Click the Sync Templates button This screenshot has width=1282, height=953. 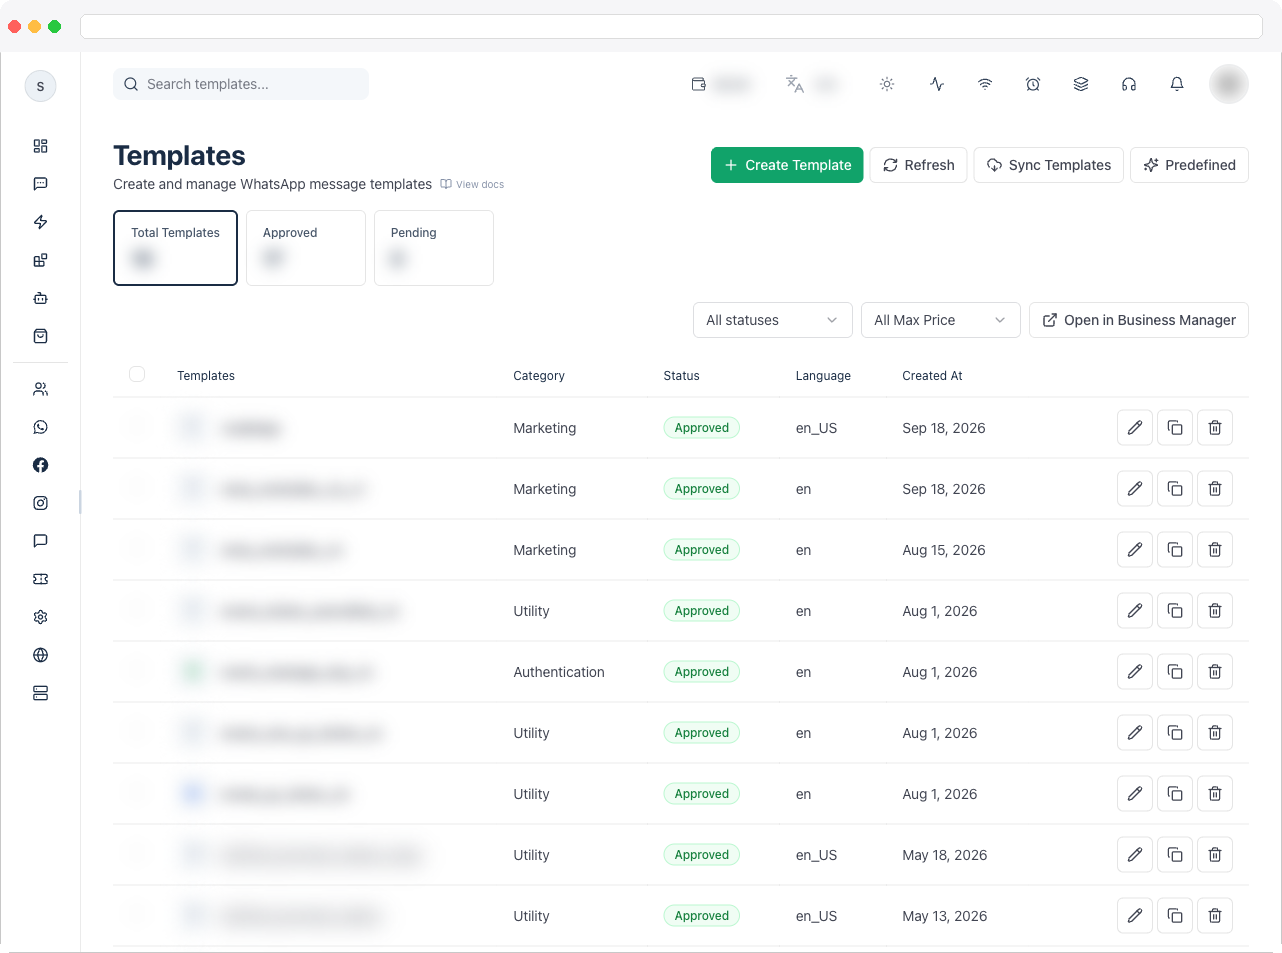pyautogui.click(x=1049, y=165)
